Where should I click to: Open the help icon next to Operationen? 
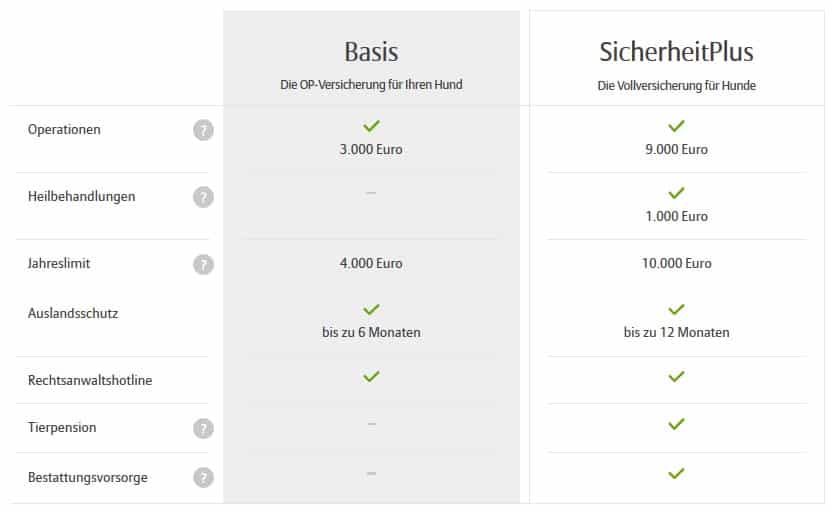[203, 130]
